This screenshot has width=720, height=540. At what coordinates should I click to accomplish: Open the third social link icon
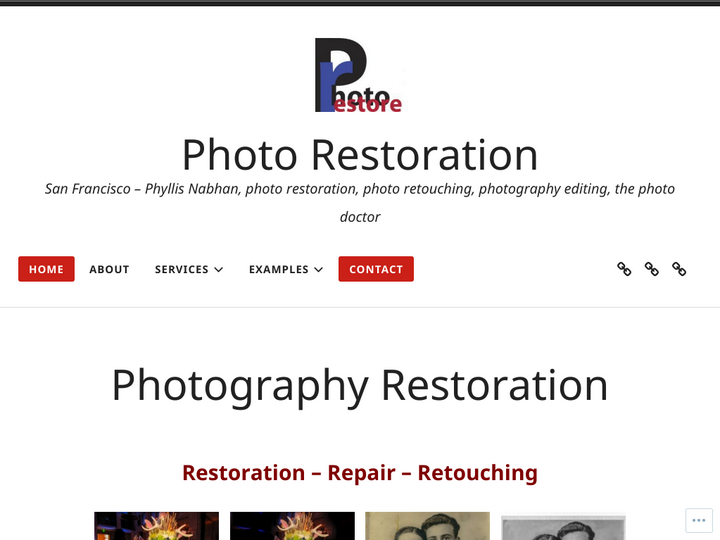coord(679,269)
